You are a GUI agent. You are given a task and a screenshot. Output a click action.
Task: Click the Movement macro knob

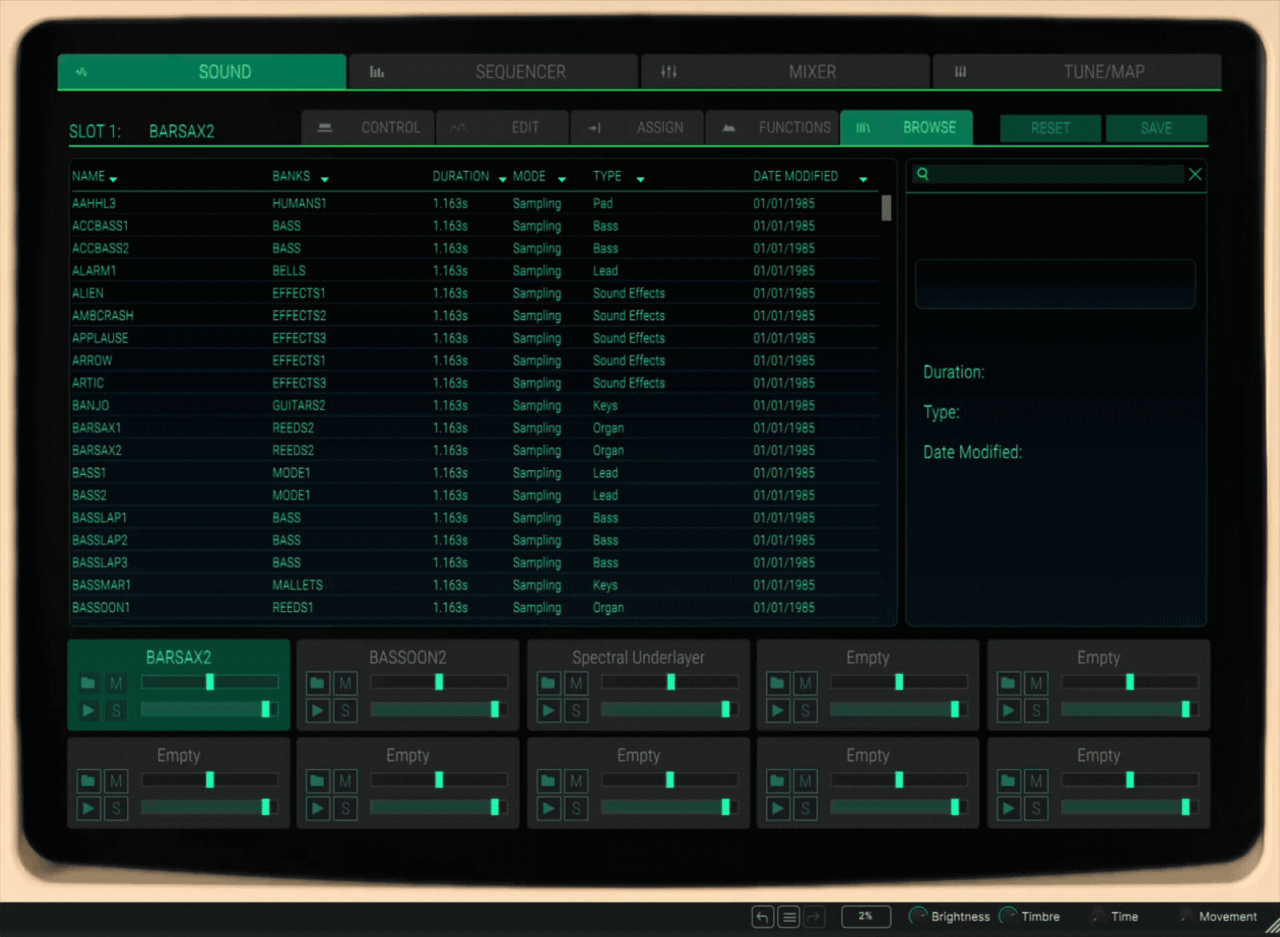click(x=1186, y=916)
